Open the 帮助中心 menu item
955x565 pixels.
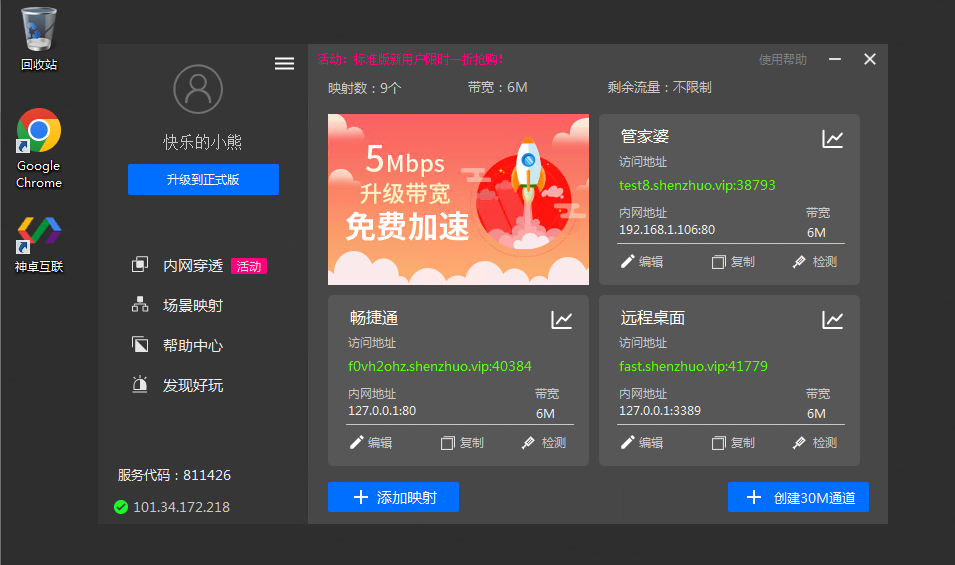(x=192, y=346)
